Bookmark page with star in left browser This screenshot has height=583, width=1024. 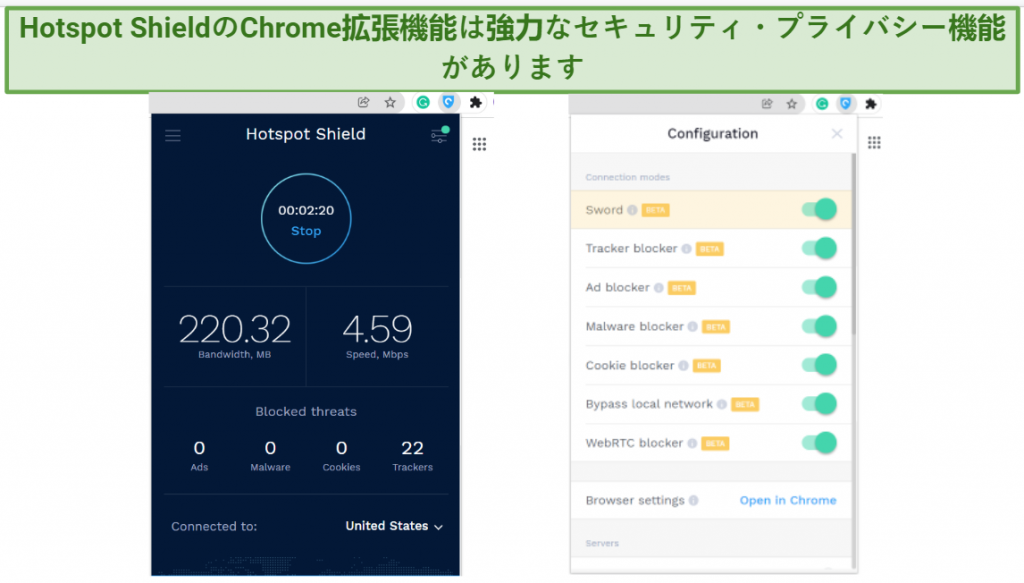click(x=390, y=102)
